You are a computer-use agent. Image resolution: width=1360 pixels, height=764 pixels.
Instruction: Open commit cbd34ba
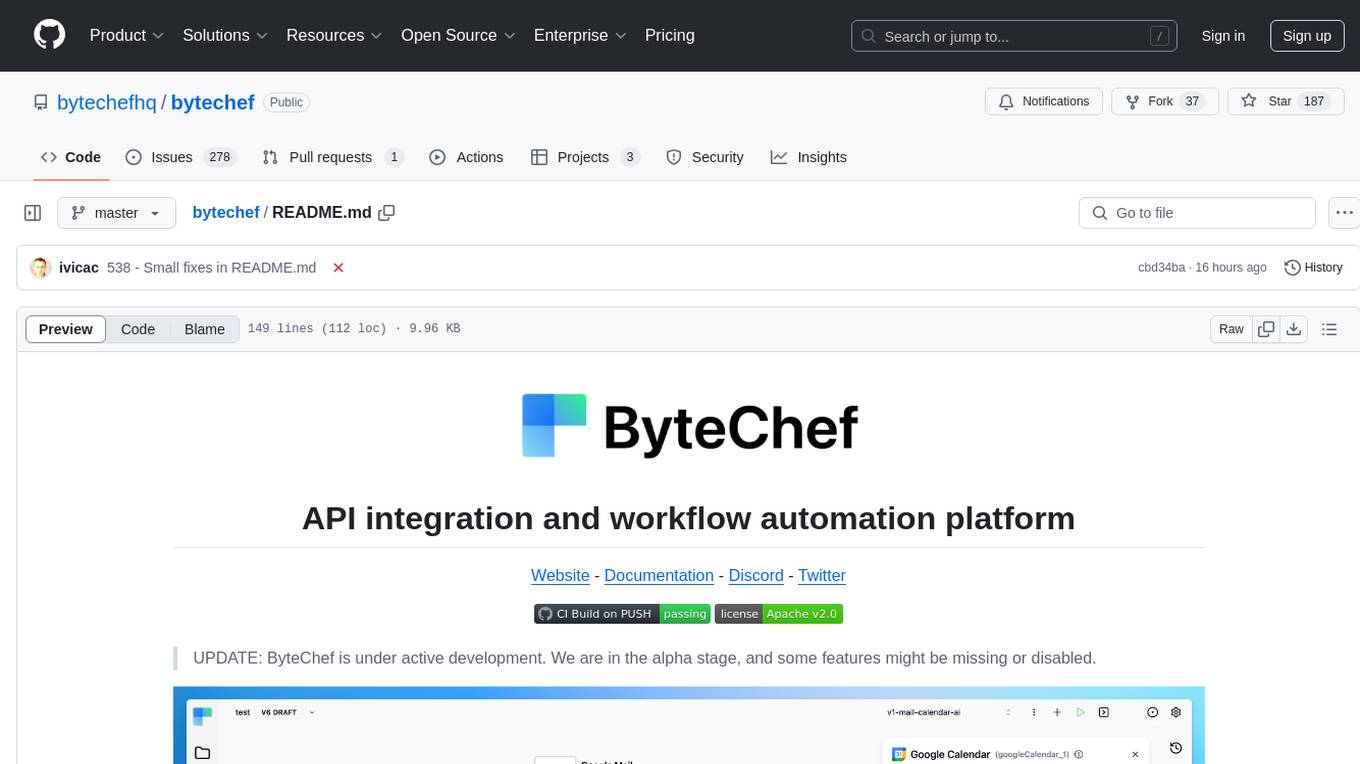coord(1161,268)
